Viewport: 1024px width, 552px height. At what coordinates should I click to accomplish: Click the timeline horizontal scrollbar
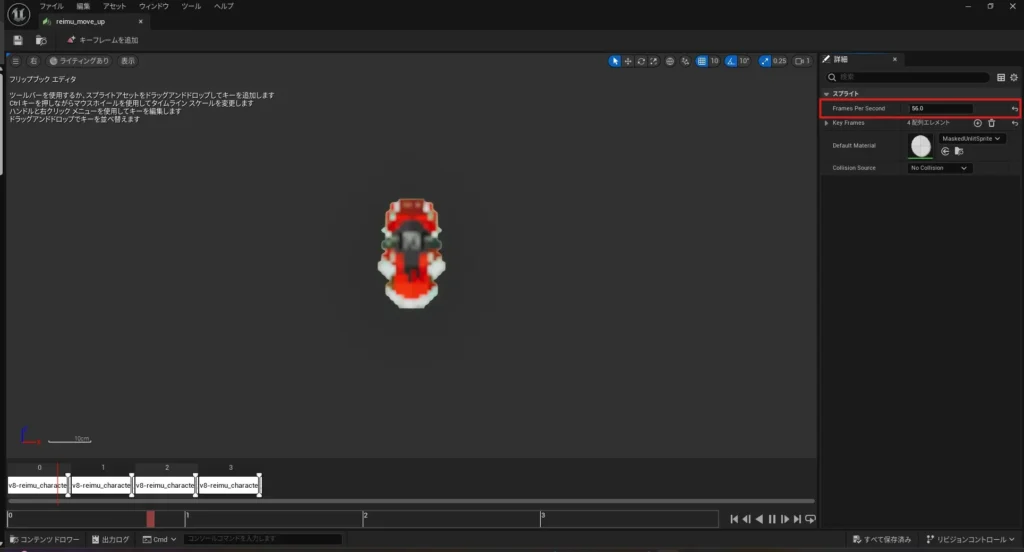click(x=411, y=501)
